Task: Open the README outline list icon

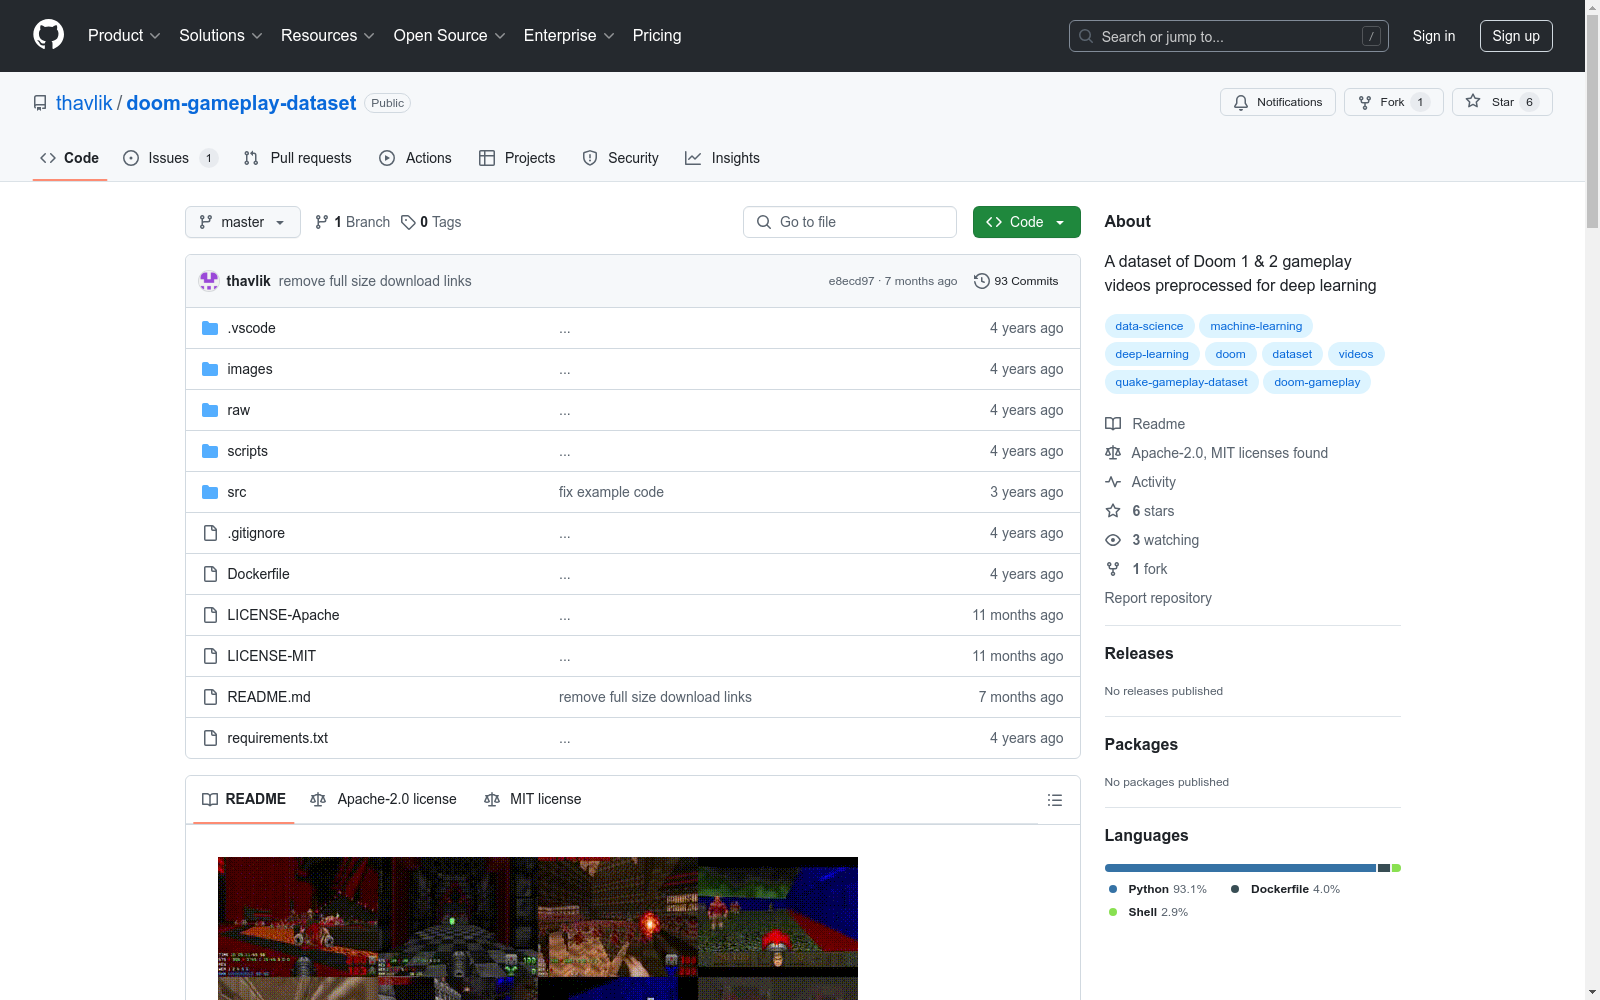Action: click(1054, 800)
